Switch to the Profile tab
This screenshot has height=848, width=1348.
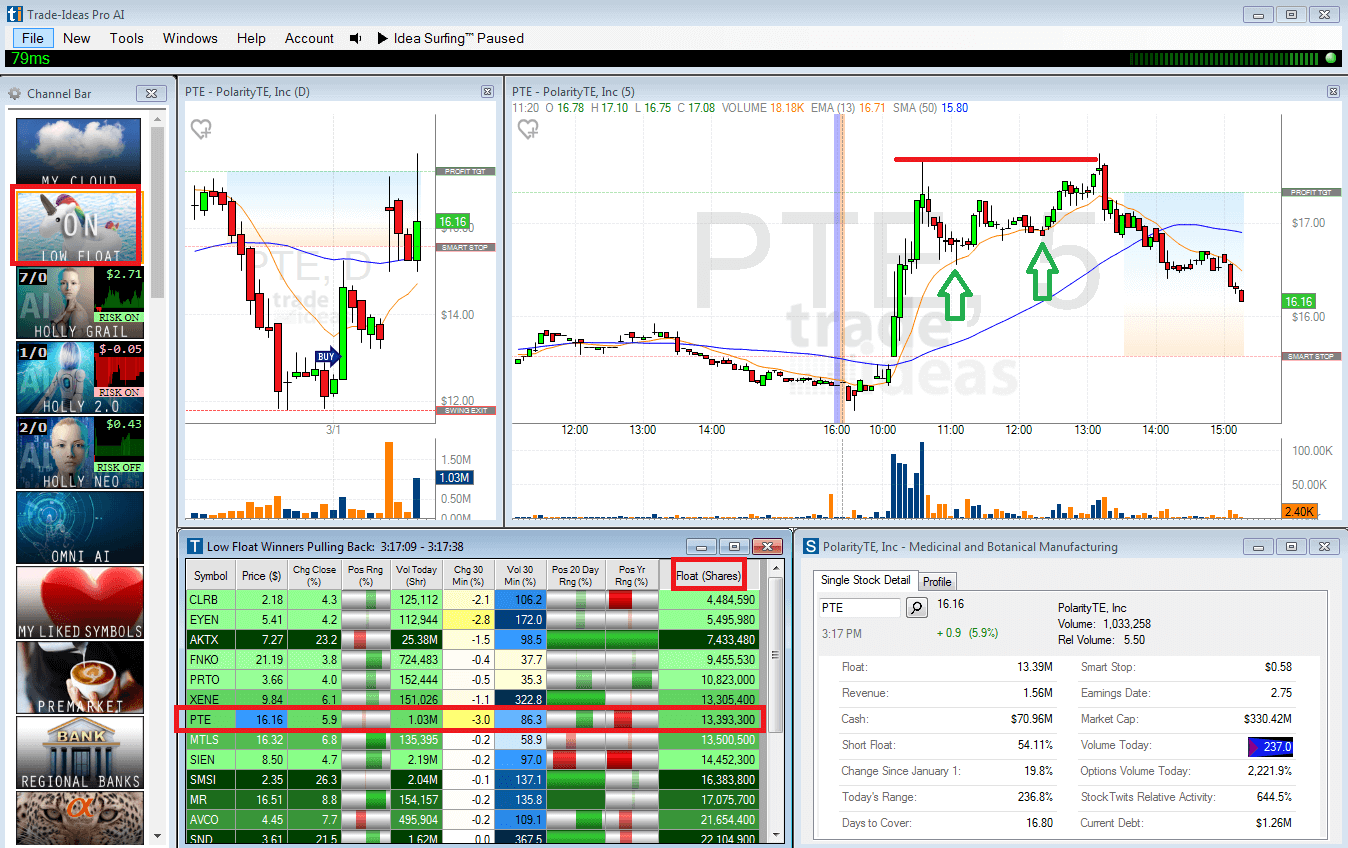pyautogui.click(x=937, y=581)
